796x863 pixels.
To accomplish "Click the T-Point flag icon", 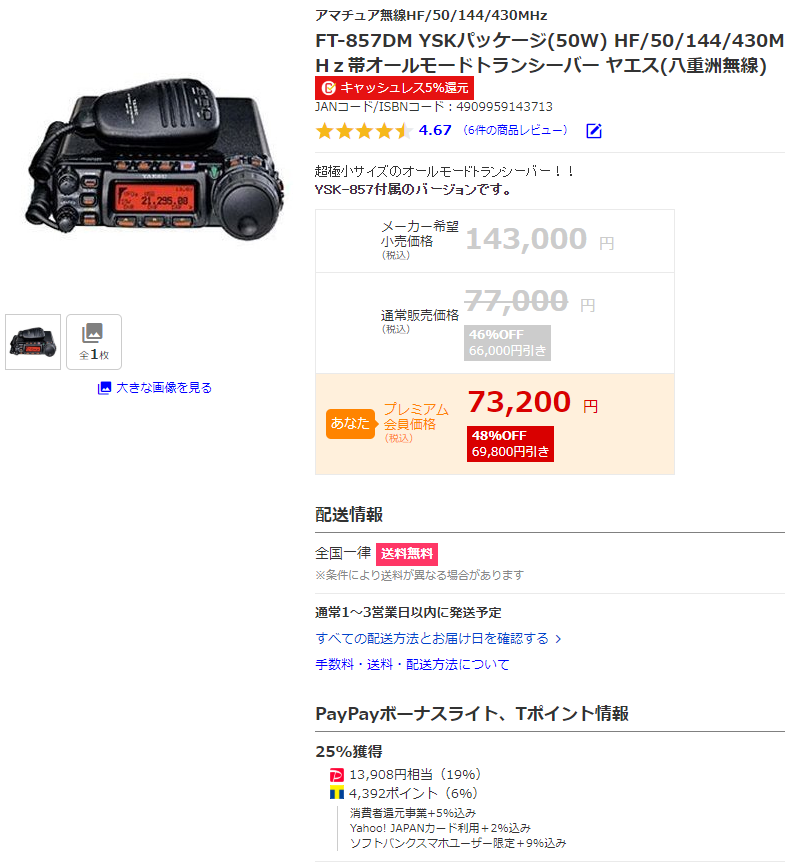I will [336, 793].
